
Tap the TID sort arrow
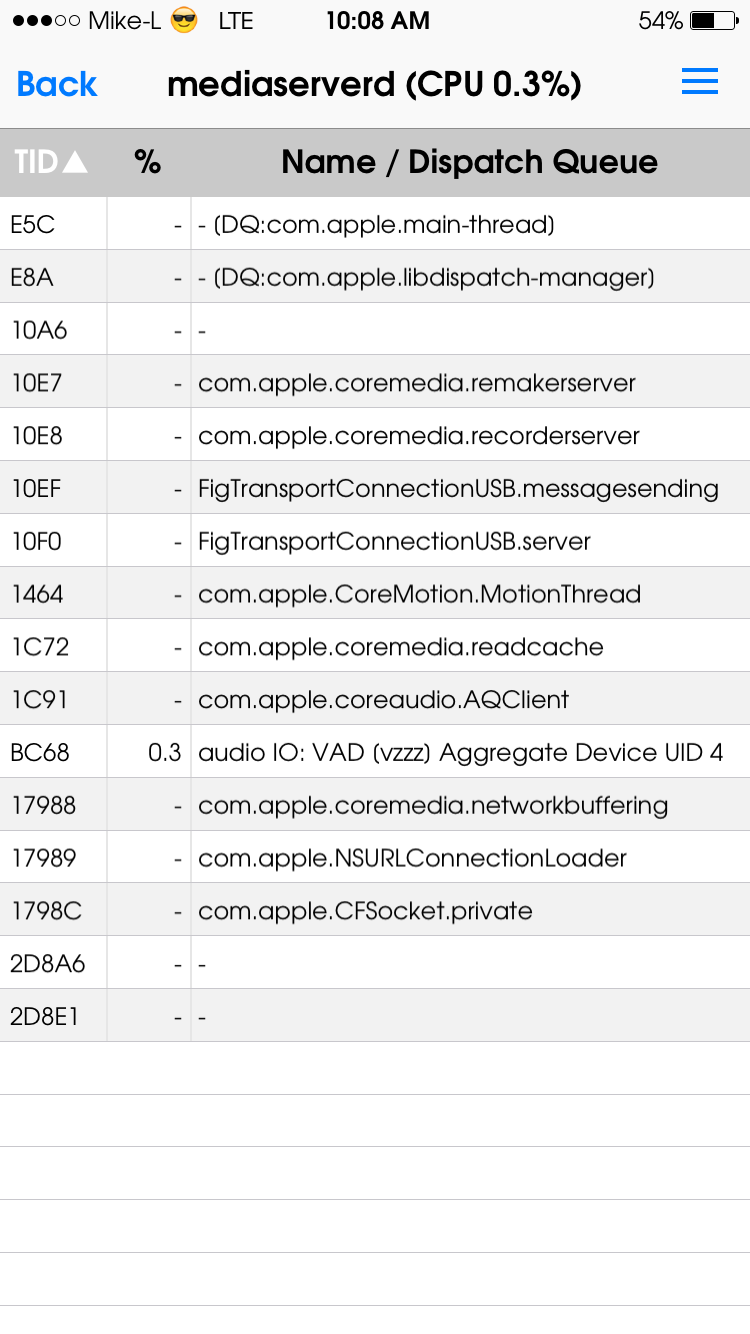click(75, 162)
